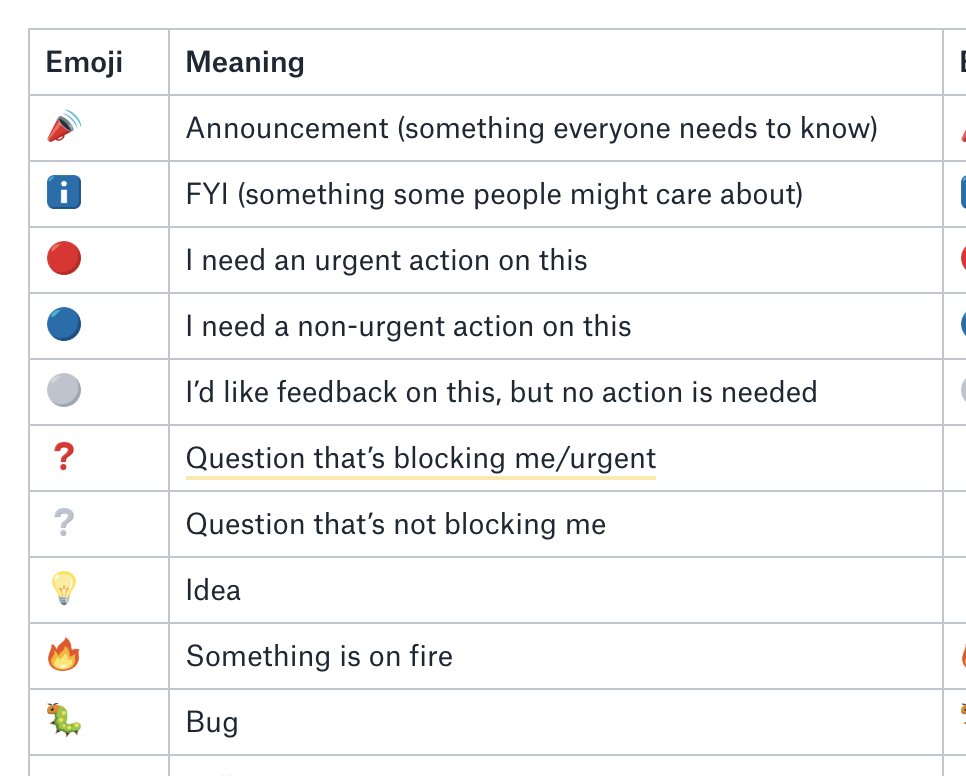This screenshot has width=966, height=776.
Task: Select the 'FYI (something some people might care about)' cell
Action: click(556, 194)
